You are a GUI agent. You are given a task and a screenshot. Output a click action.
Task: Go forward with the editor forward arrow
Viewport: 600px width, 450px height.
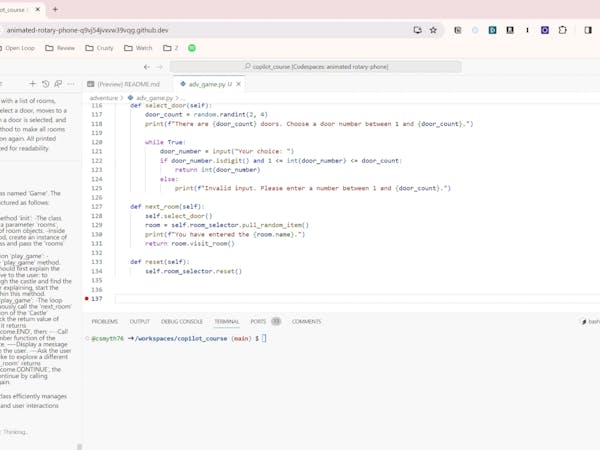pos(160,67)
